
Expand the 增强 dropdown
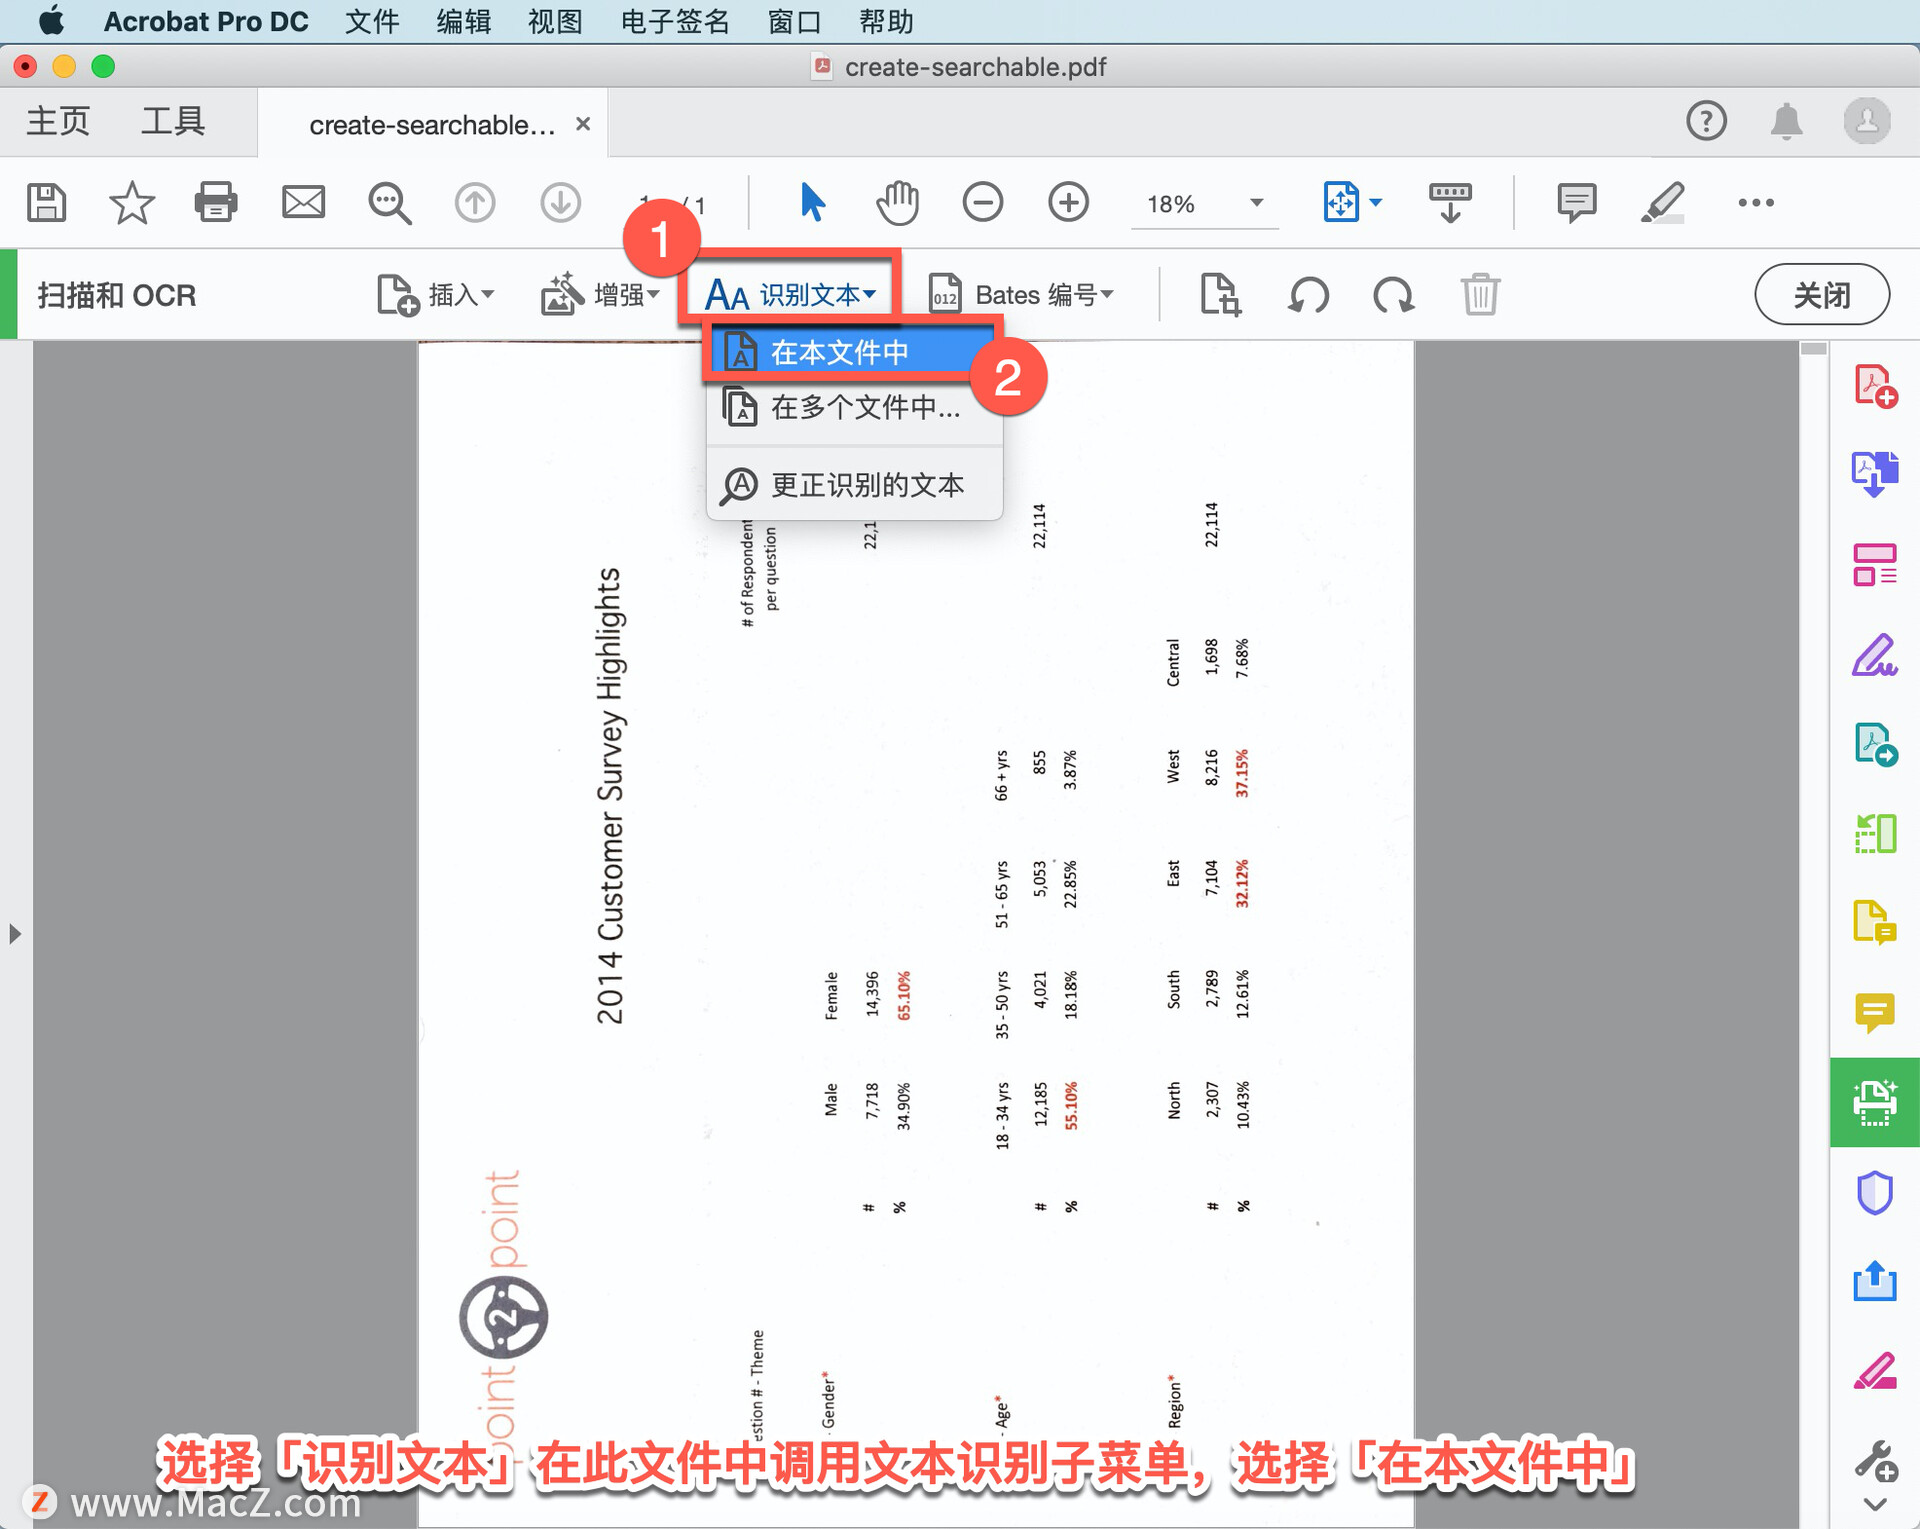coord(601,295)
